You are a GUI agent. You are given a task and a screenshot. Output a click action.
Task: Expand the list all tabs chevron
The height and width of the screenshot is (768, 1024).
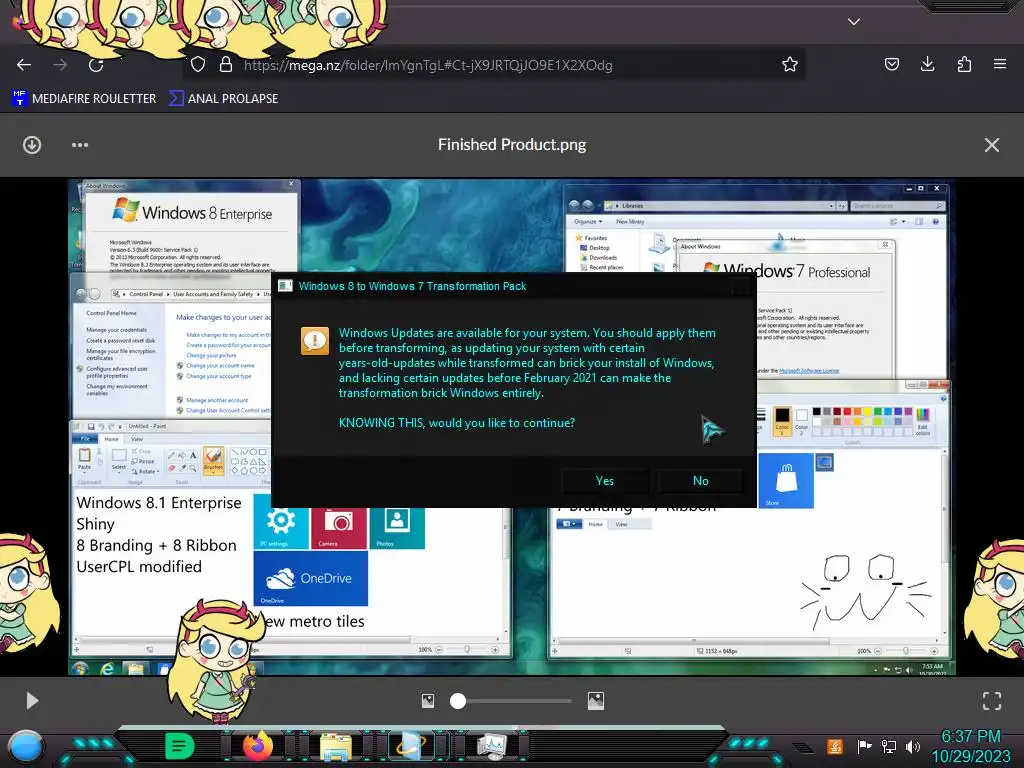[x=854, y=22]
